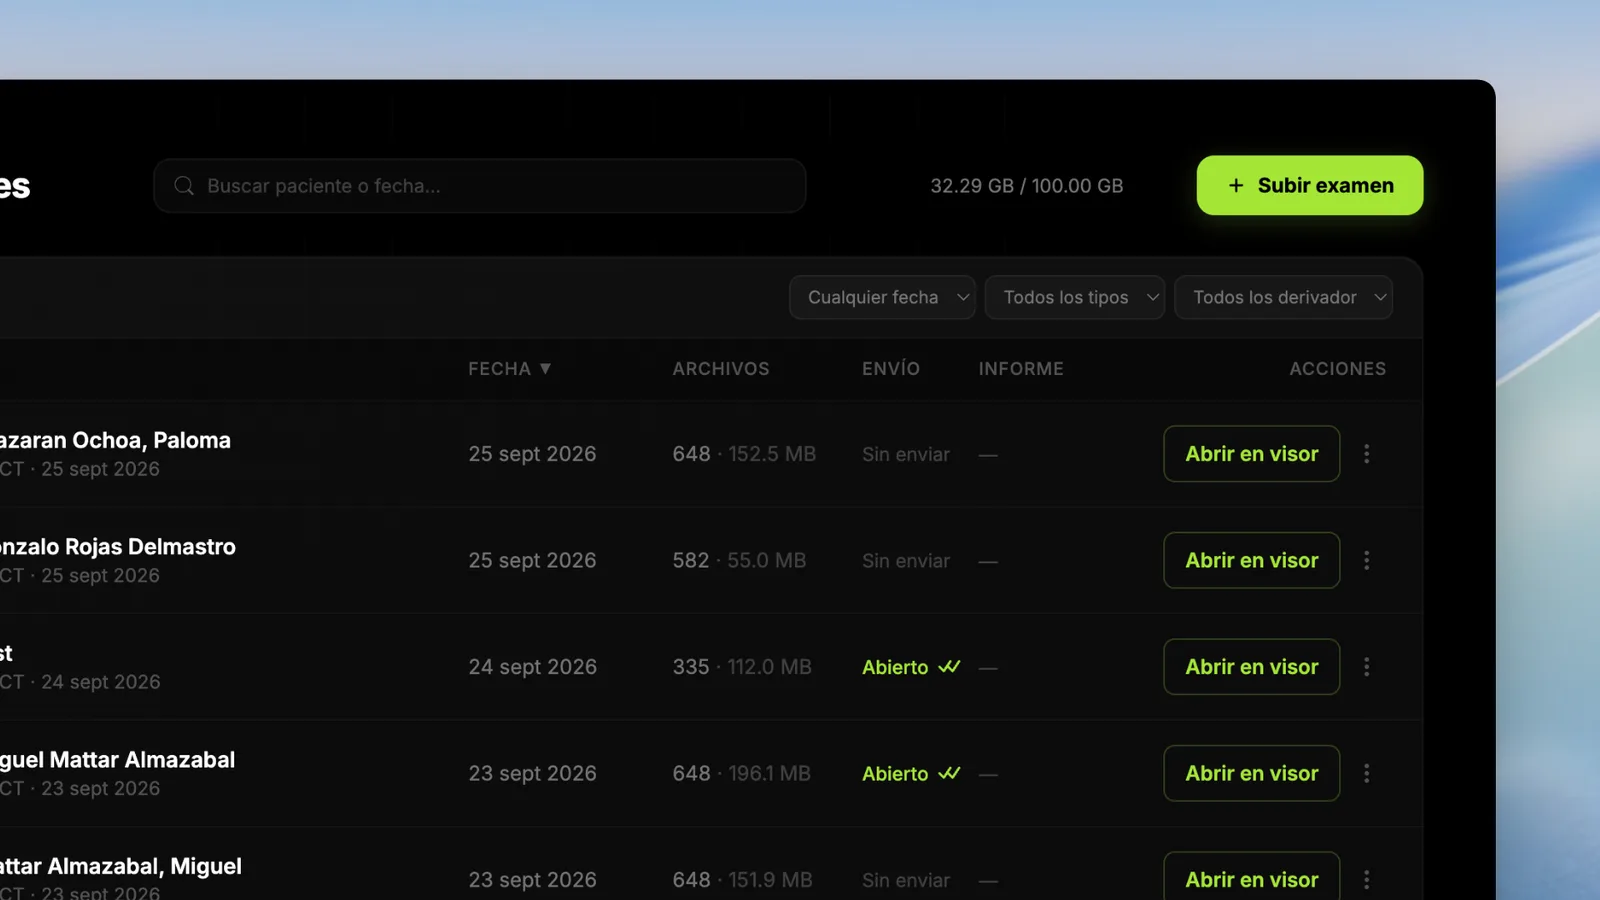
Task: Select patient name Azaran Ochoa, Paloma
Action: (115, 441)
